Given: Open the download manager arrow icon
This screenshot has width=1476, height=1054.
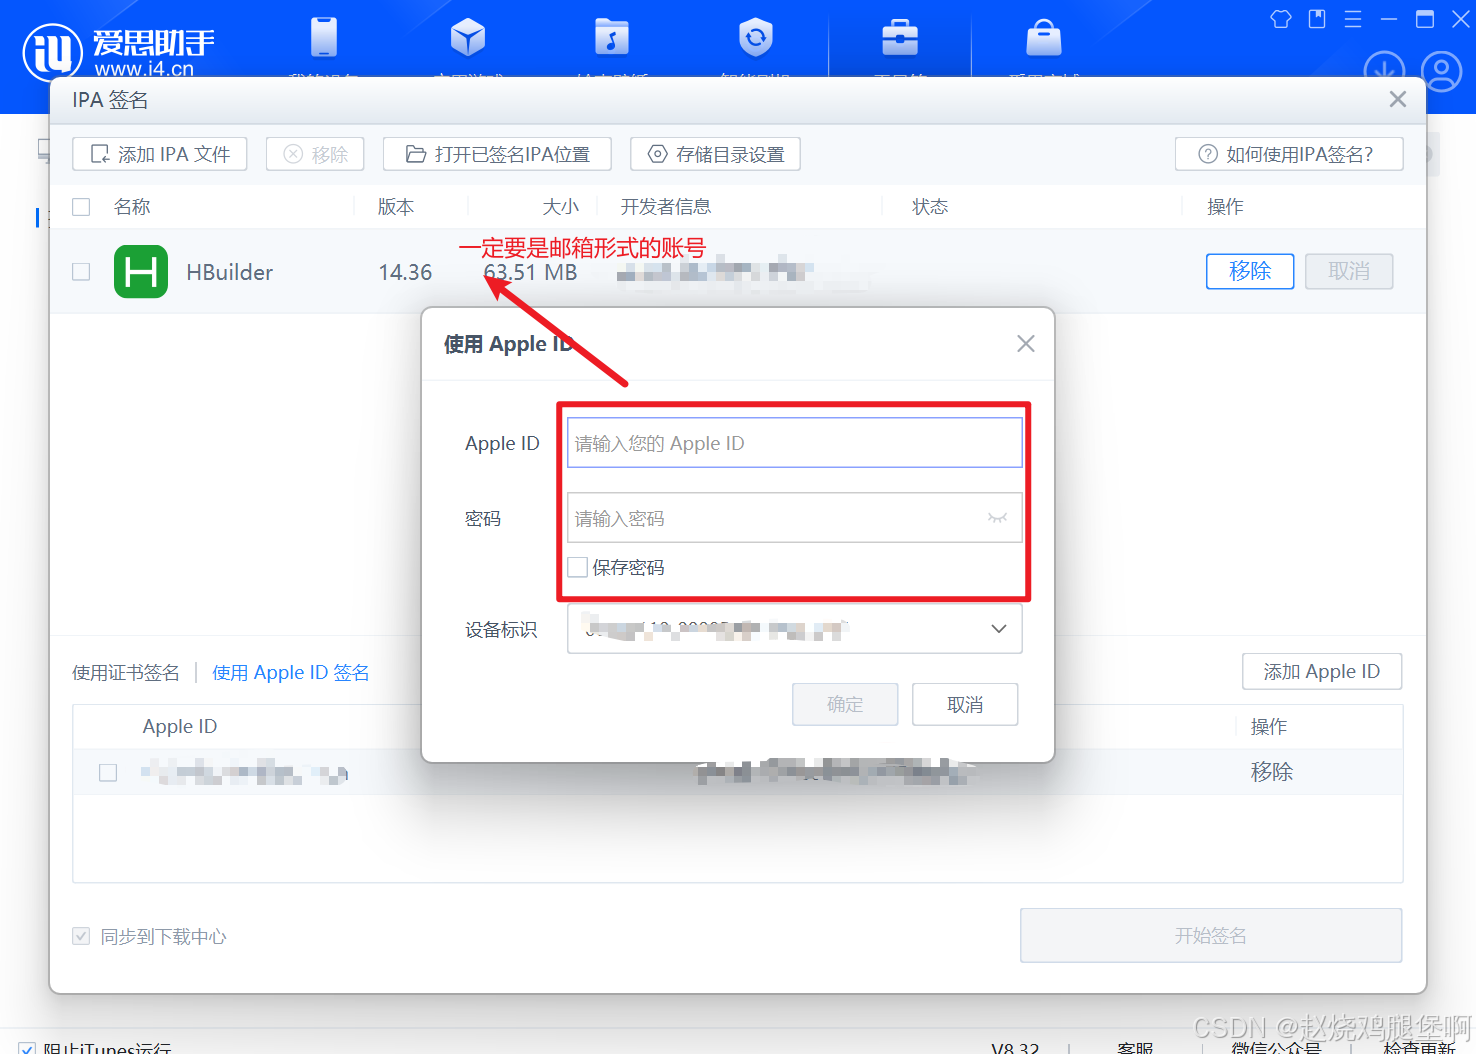Looking at the screenshot, I should [x=1383, y=71].
